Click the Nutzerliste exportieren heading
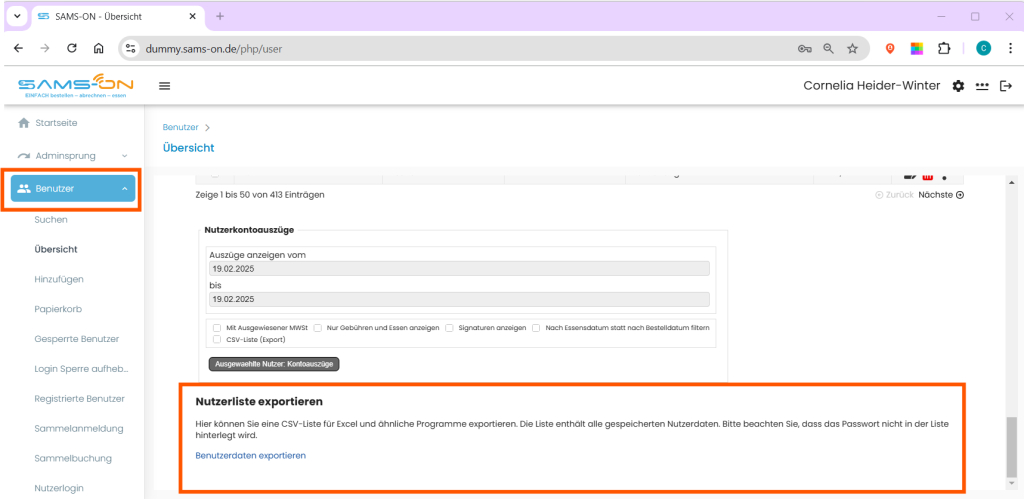Viewport: 1024px width, 499px height. [259, 401]
